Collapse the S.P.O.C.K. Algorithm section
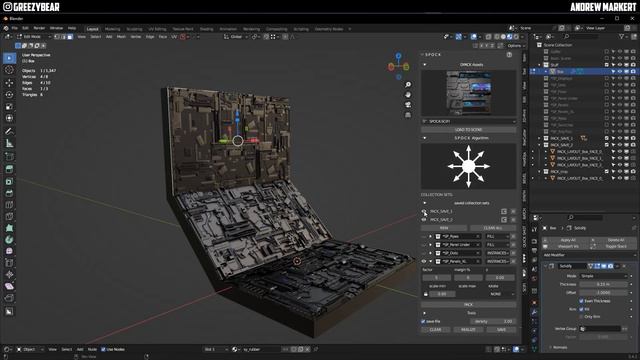640x360 pixels. click(x=425, y=138)
